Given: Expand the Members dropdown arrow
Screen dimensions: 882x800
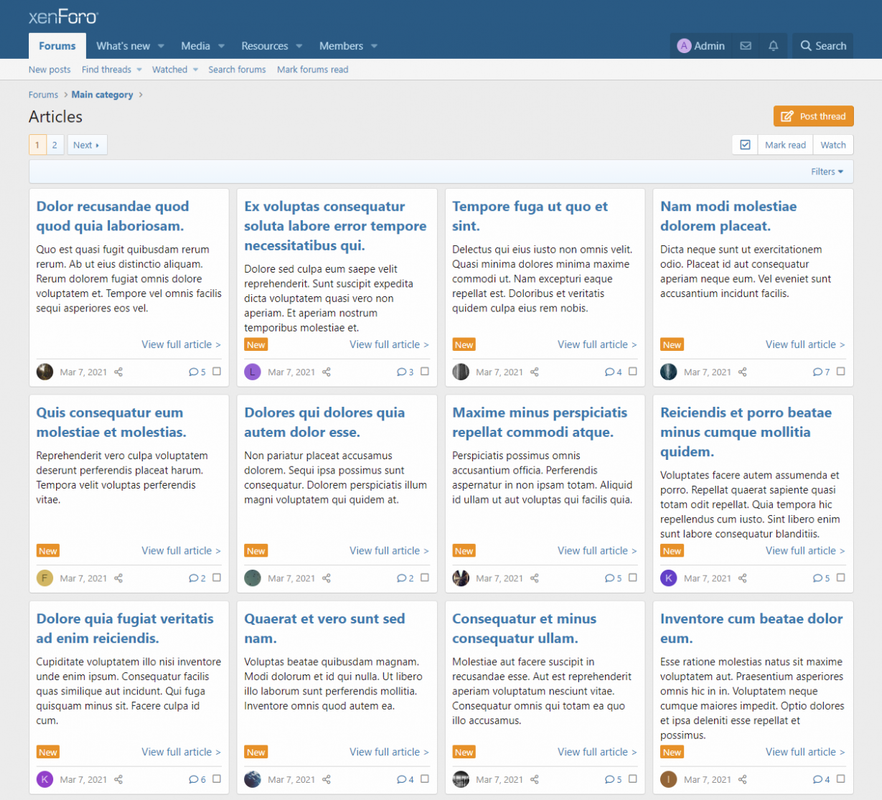Looking at the screenshot, I should (374, 46).
